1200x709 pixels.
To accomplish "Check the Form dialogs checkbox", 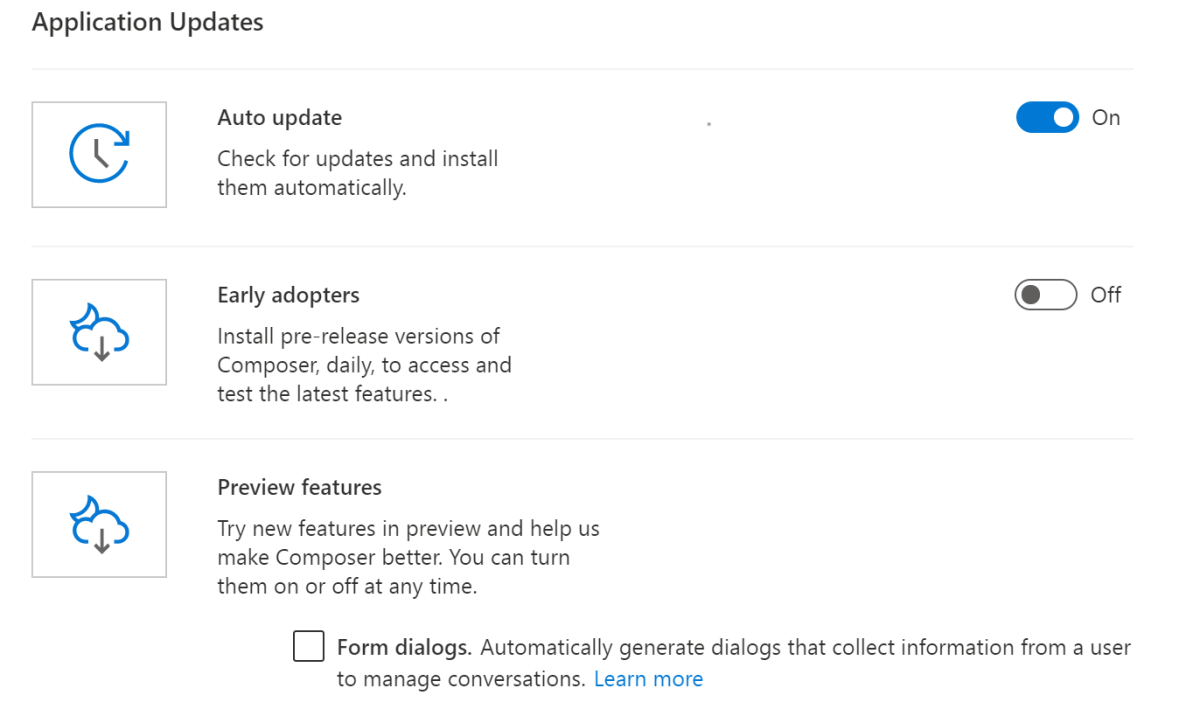I will tap(308, 646).
